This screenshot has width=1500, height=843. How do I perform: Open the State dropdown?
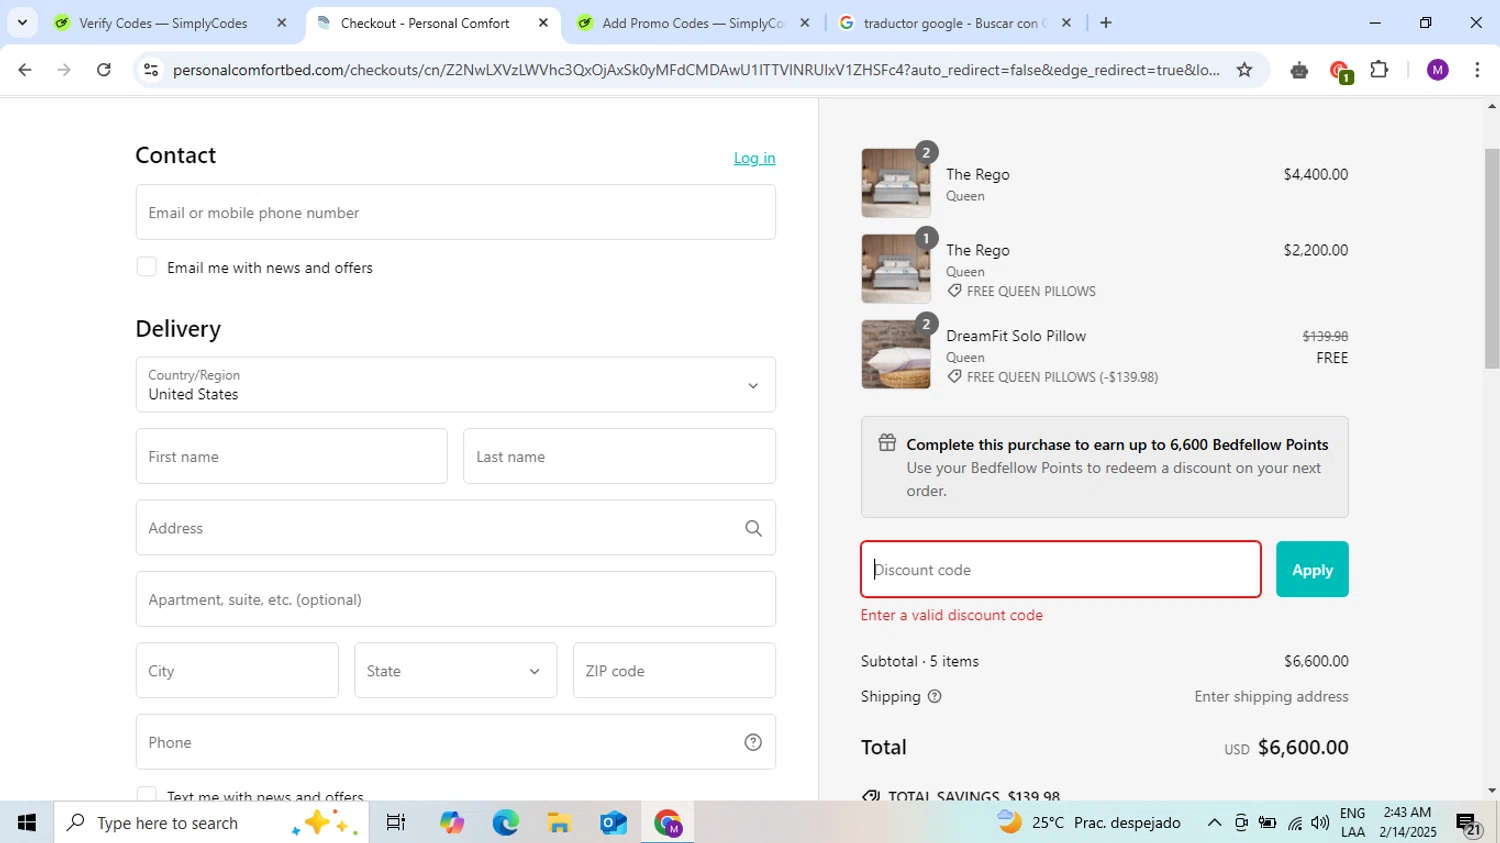pos(455,671)
